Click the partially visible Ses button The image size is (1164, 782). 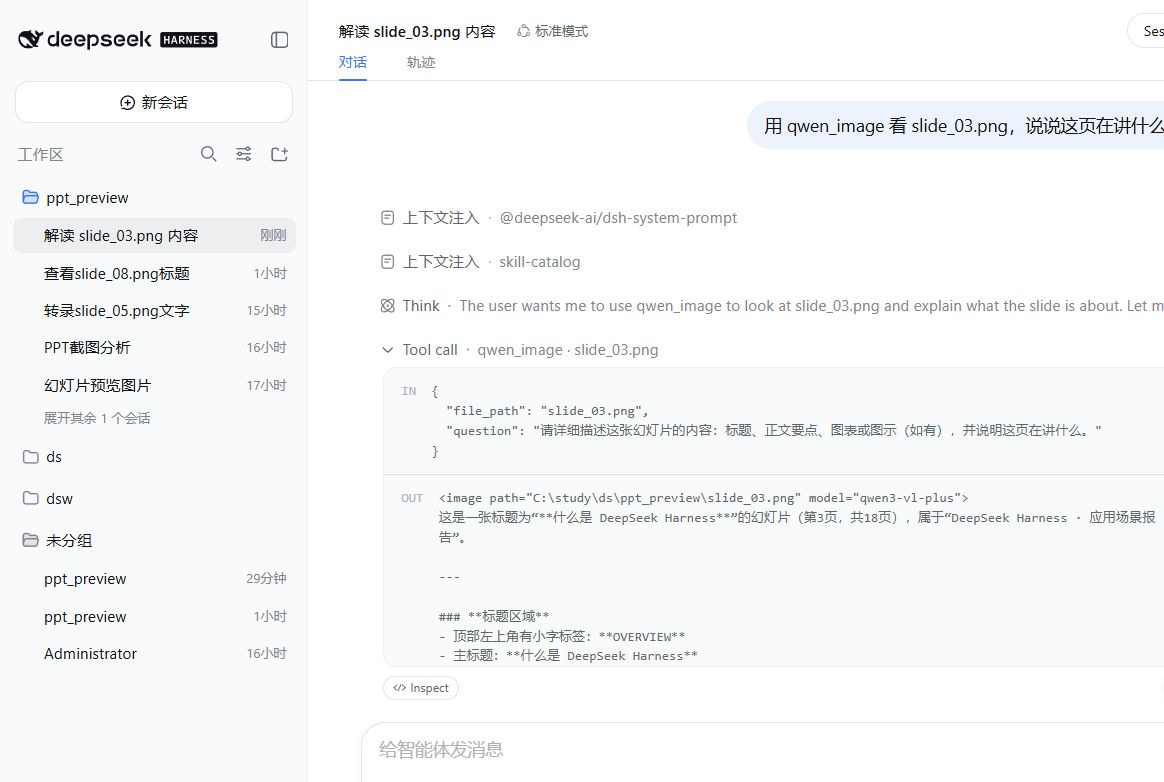(1146, 31)
